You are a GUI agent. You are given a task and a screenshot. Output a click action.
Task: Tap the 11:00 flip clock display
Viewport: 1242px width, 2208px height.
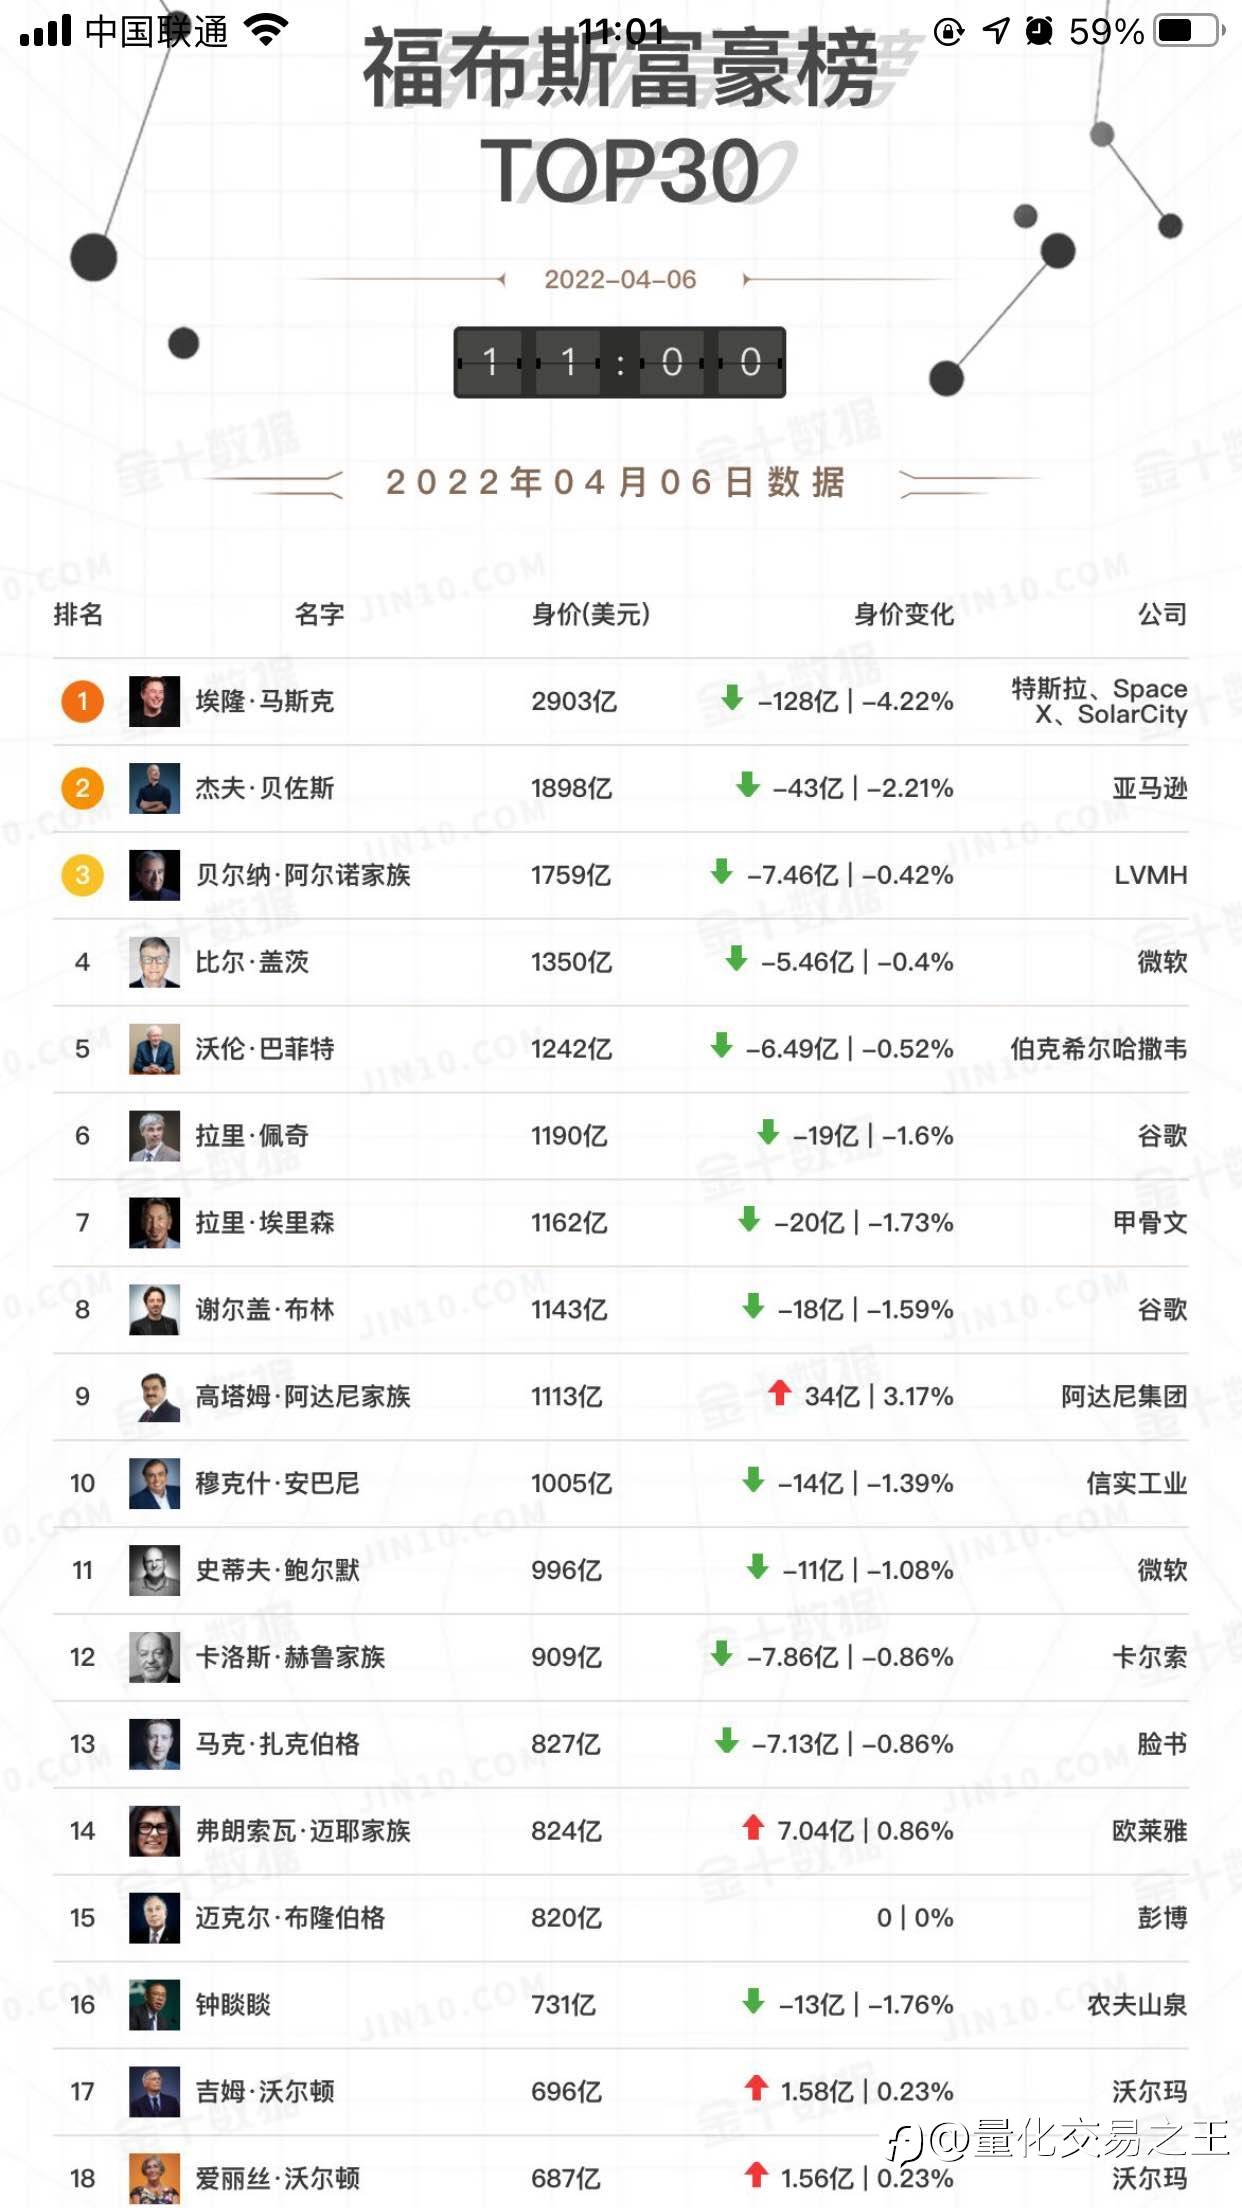coord(620,362)
